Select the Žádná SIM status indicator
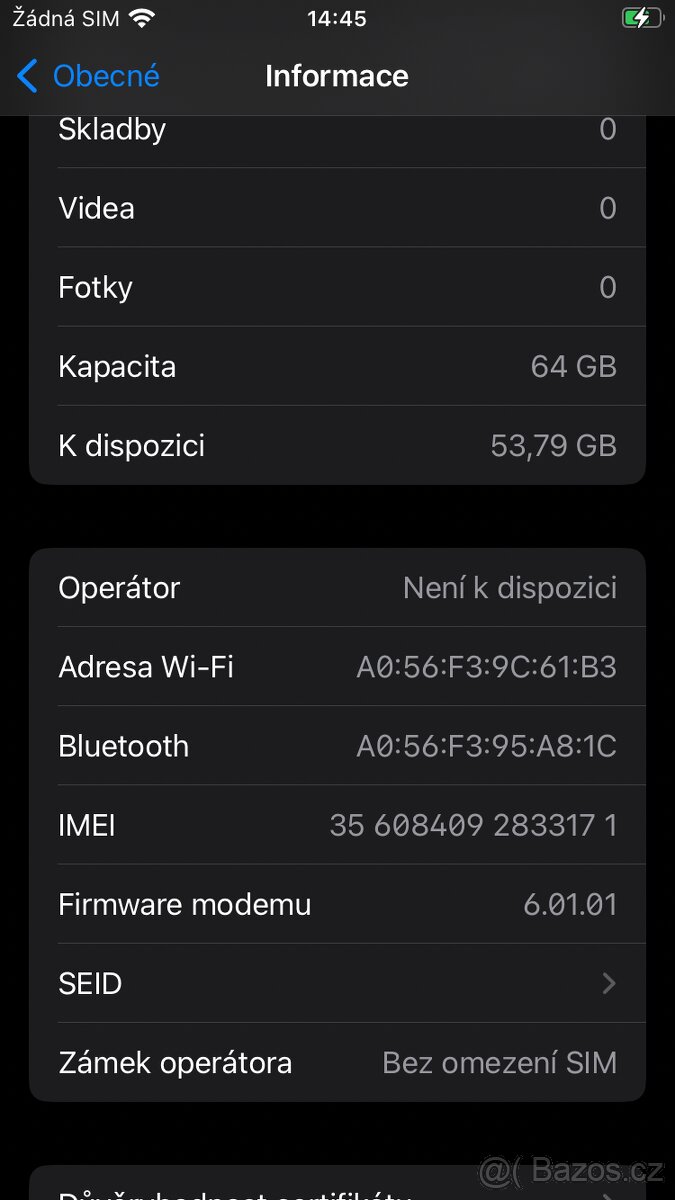The image size is (675, 1200). coord(63,16)
